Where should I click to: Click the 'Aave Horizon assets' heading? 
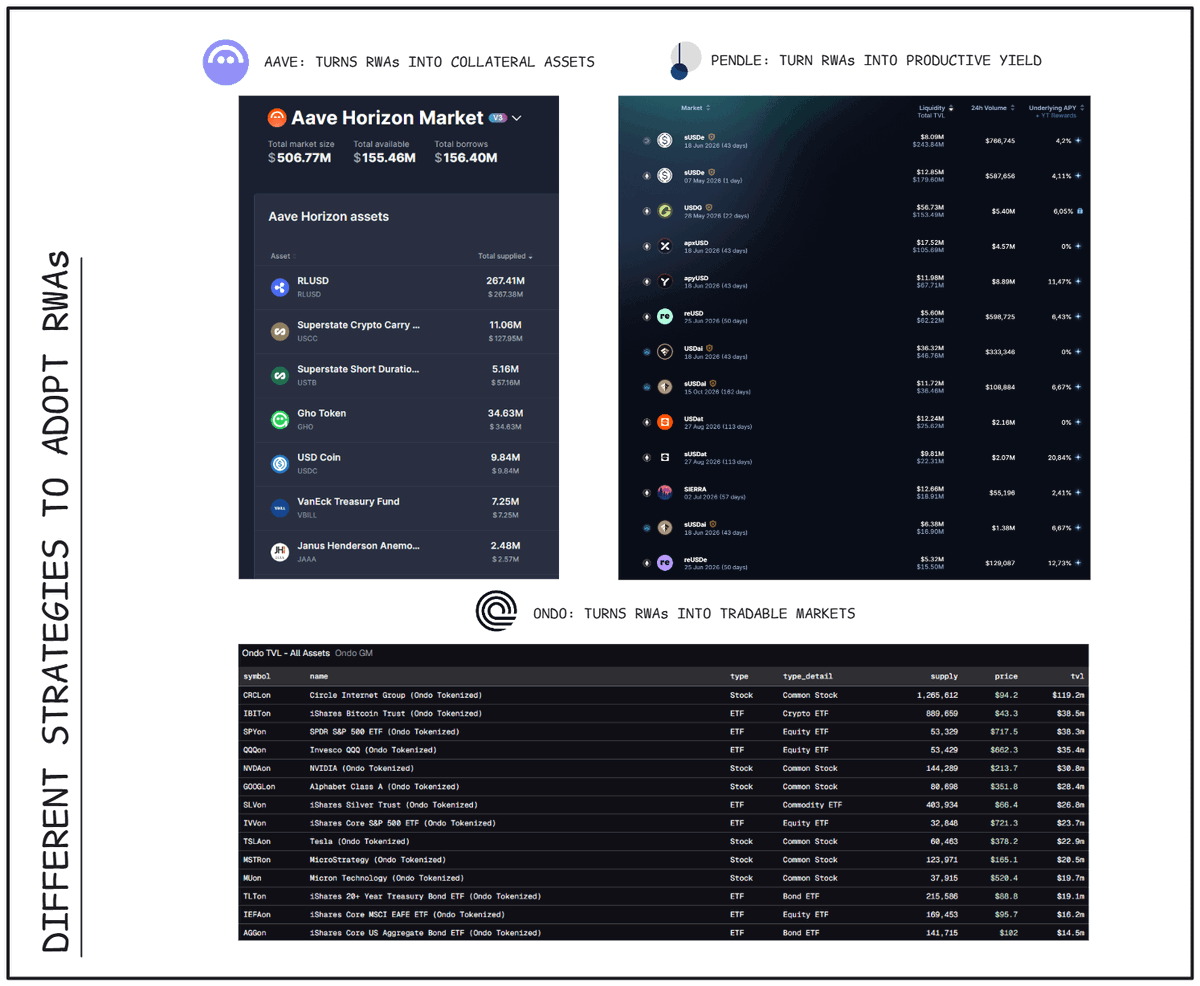(x=329, y=216)
